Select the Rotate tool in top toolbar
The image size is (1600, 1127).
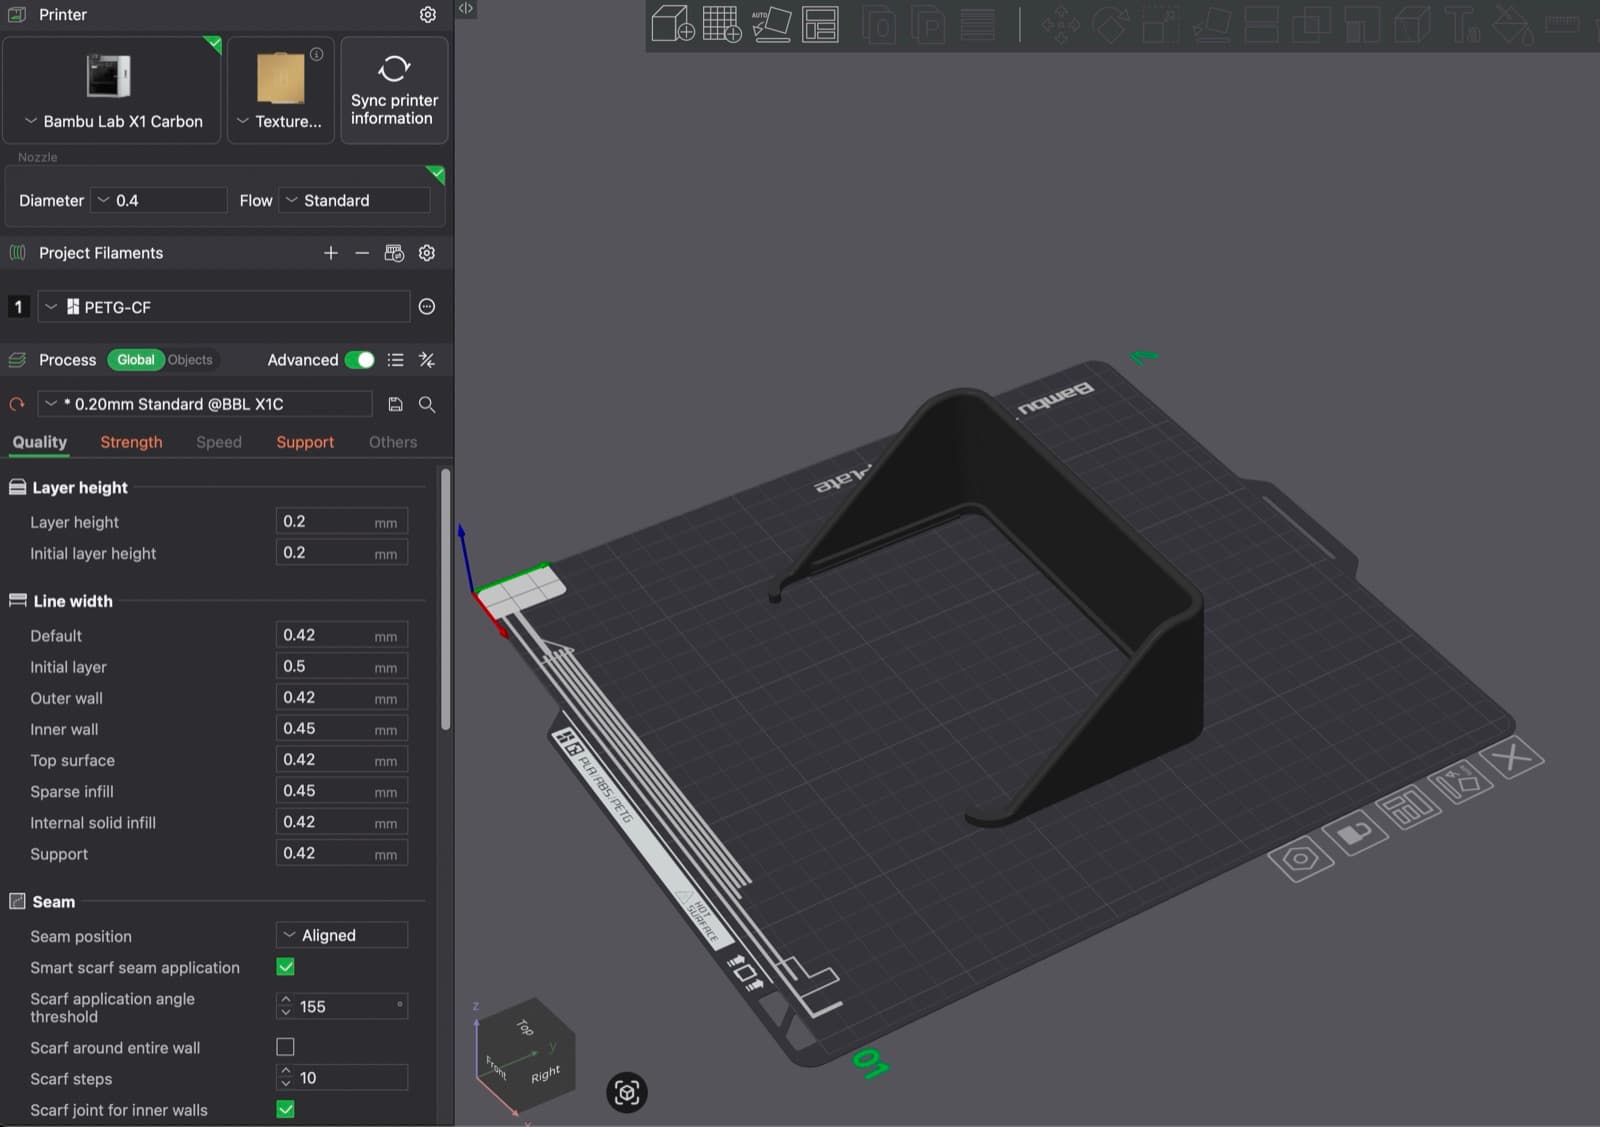click(1110, 26)
